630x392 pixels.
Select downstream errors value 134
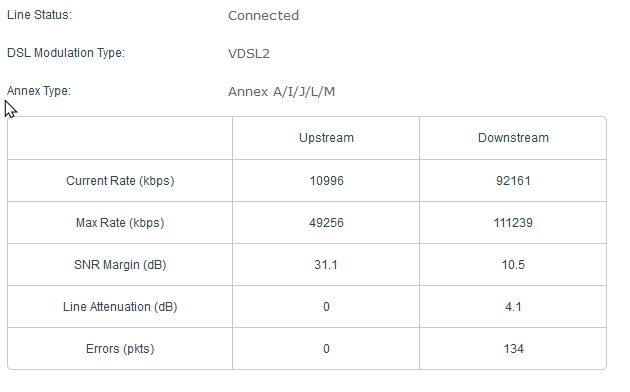513,349
